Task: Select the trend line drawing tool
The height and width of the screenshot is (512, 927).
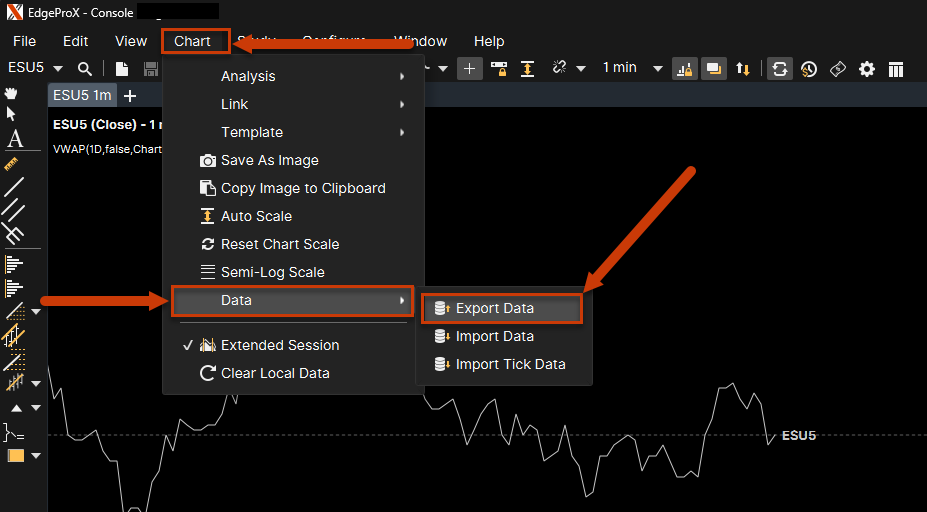Action: coord(14,186)
